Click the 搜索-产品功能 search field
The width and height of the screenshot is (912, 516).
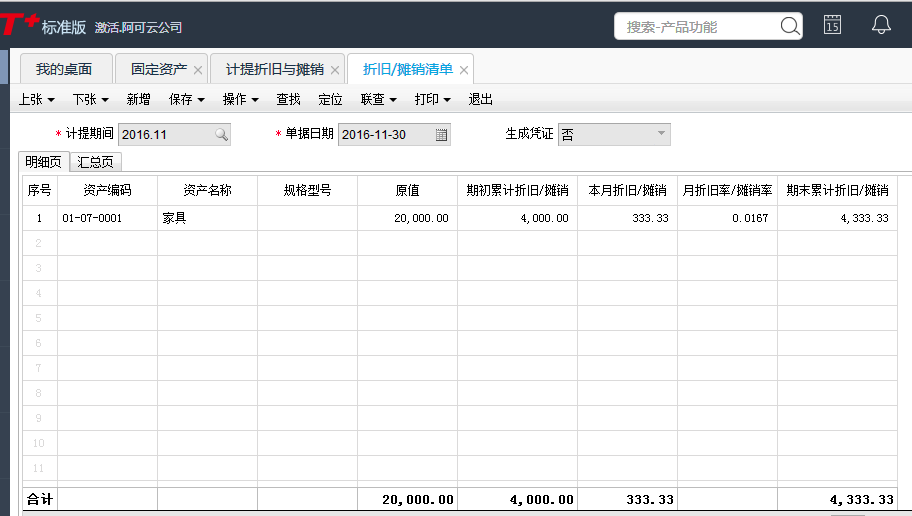pos(695,26)
